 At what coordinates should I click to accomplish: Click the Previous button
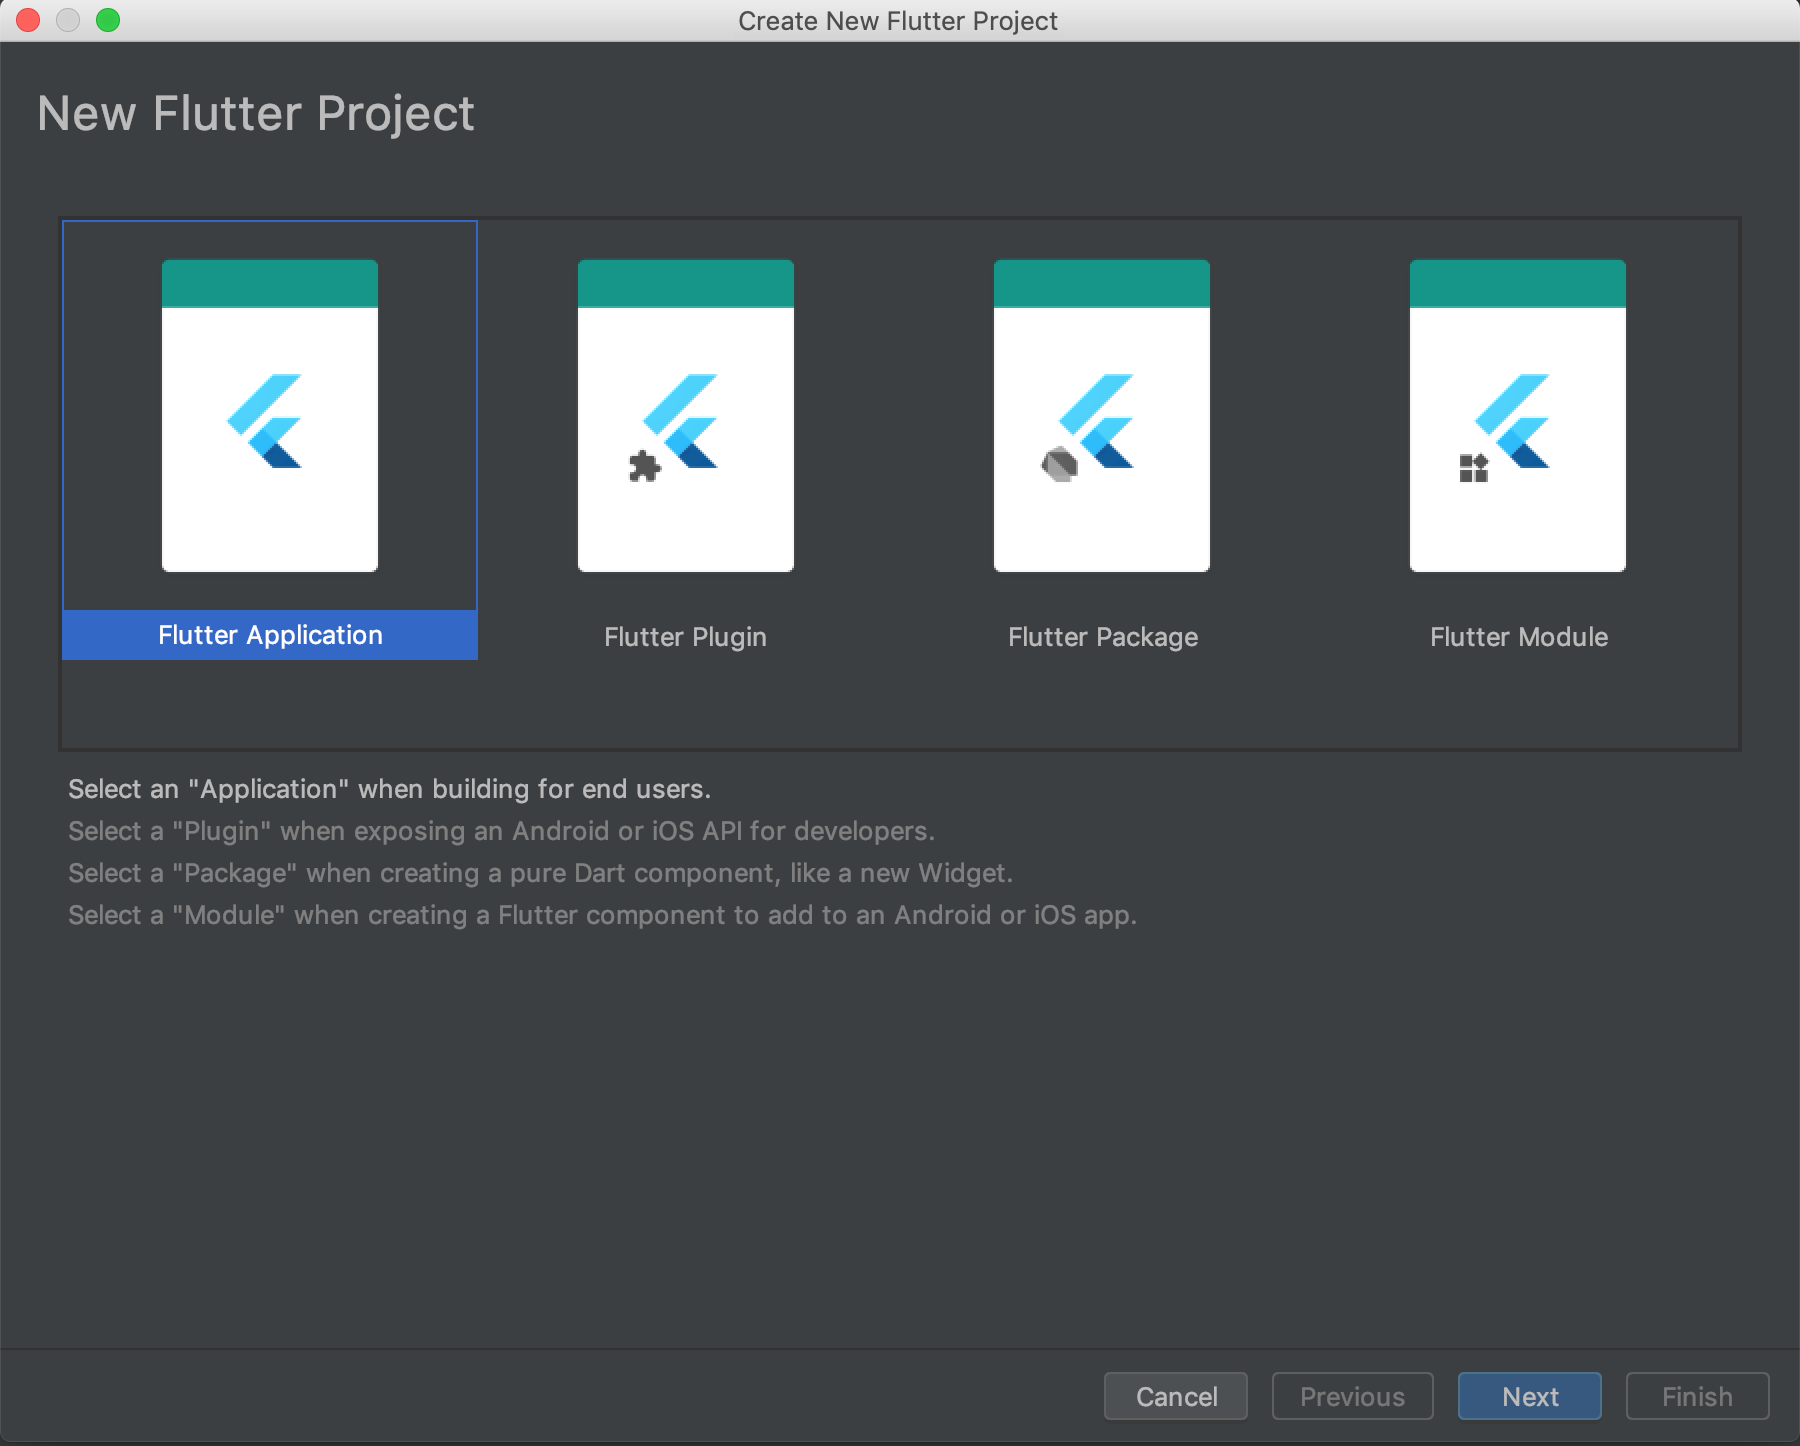click(1353, 1396)
